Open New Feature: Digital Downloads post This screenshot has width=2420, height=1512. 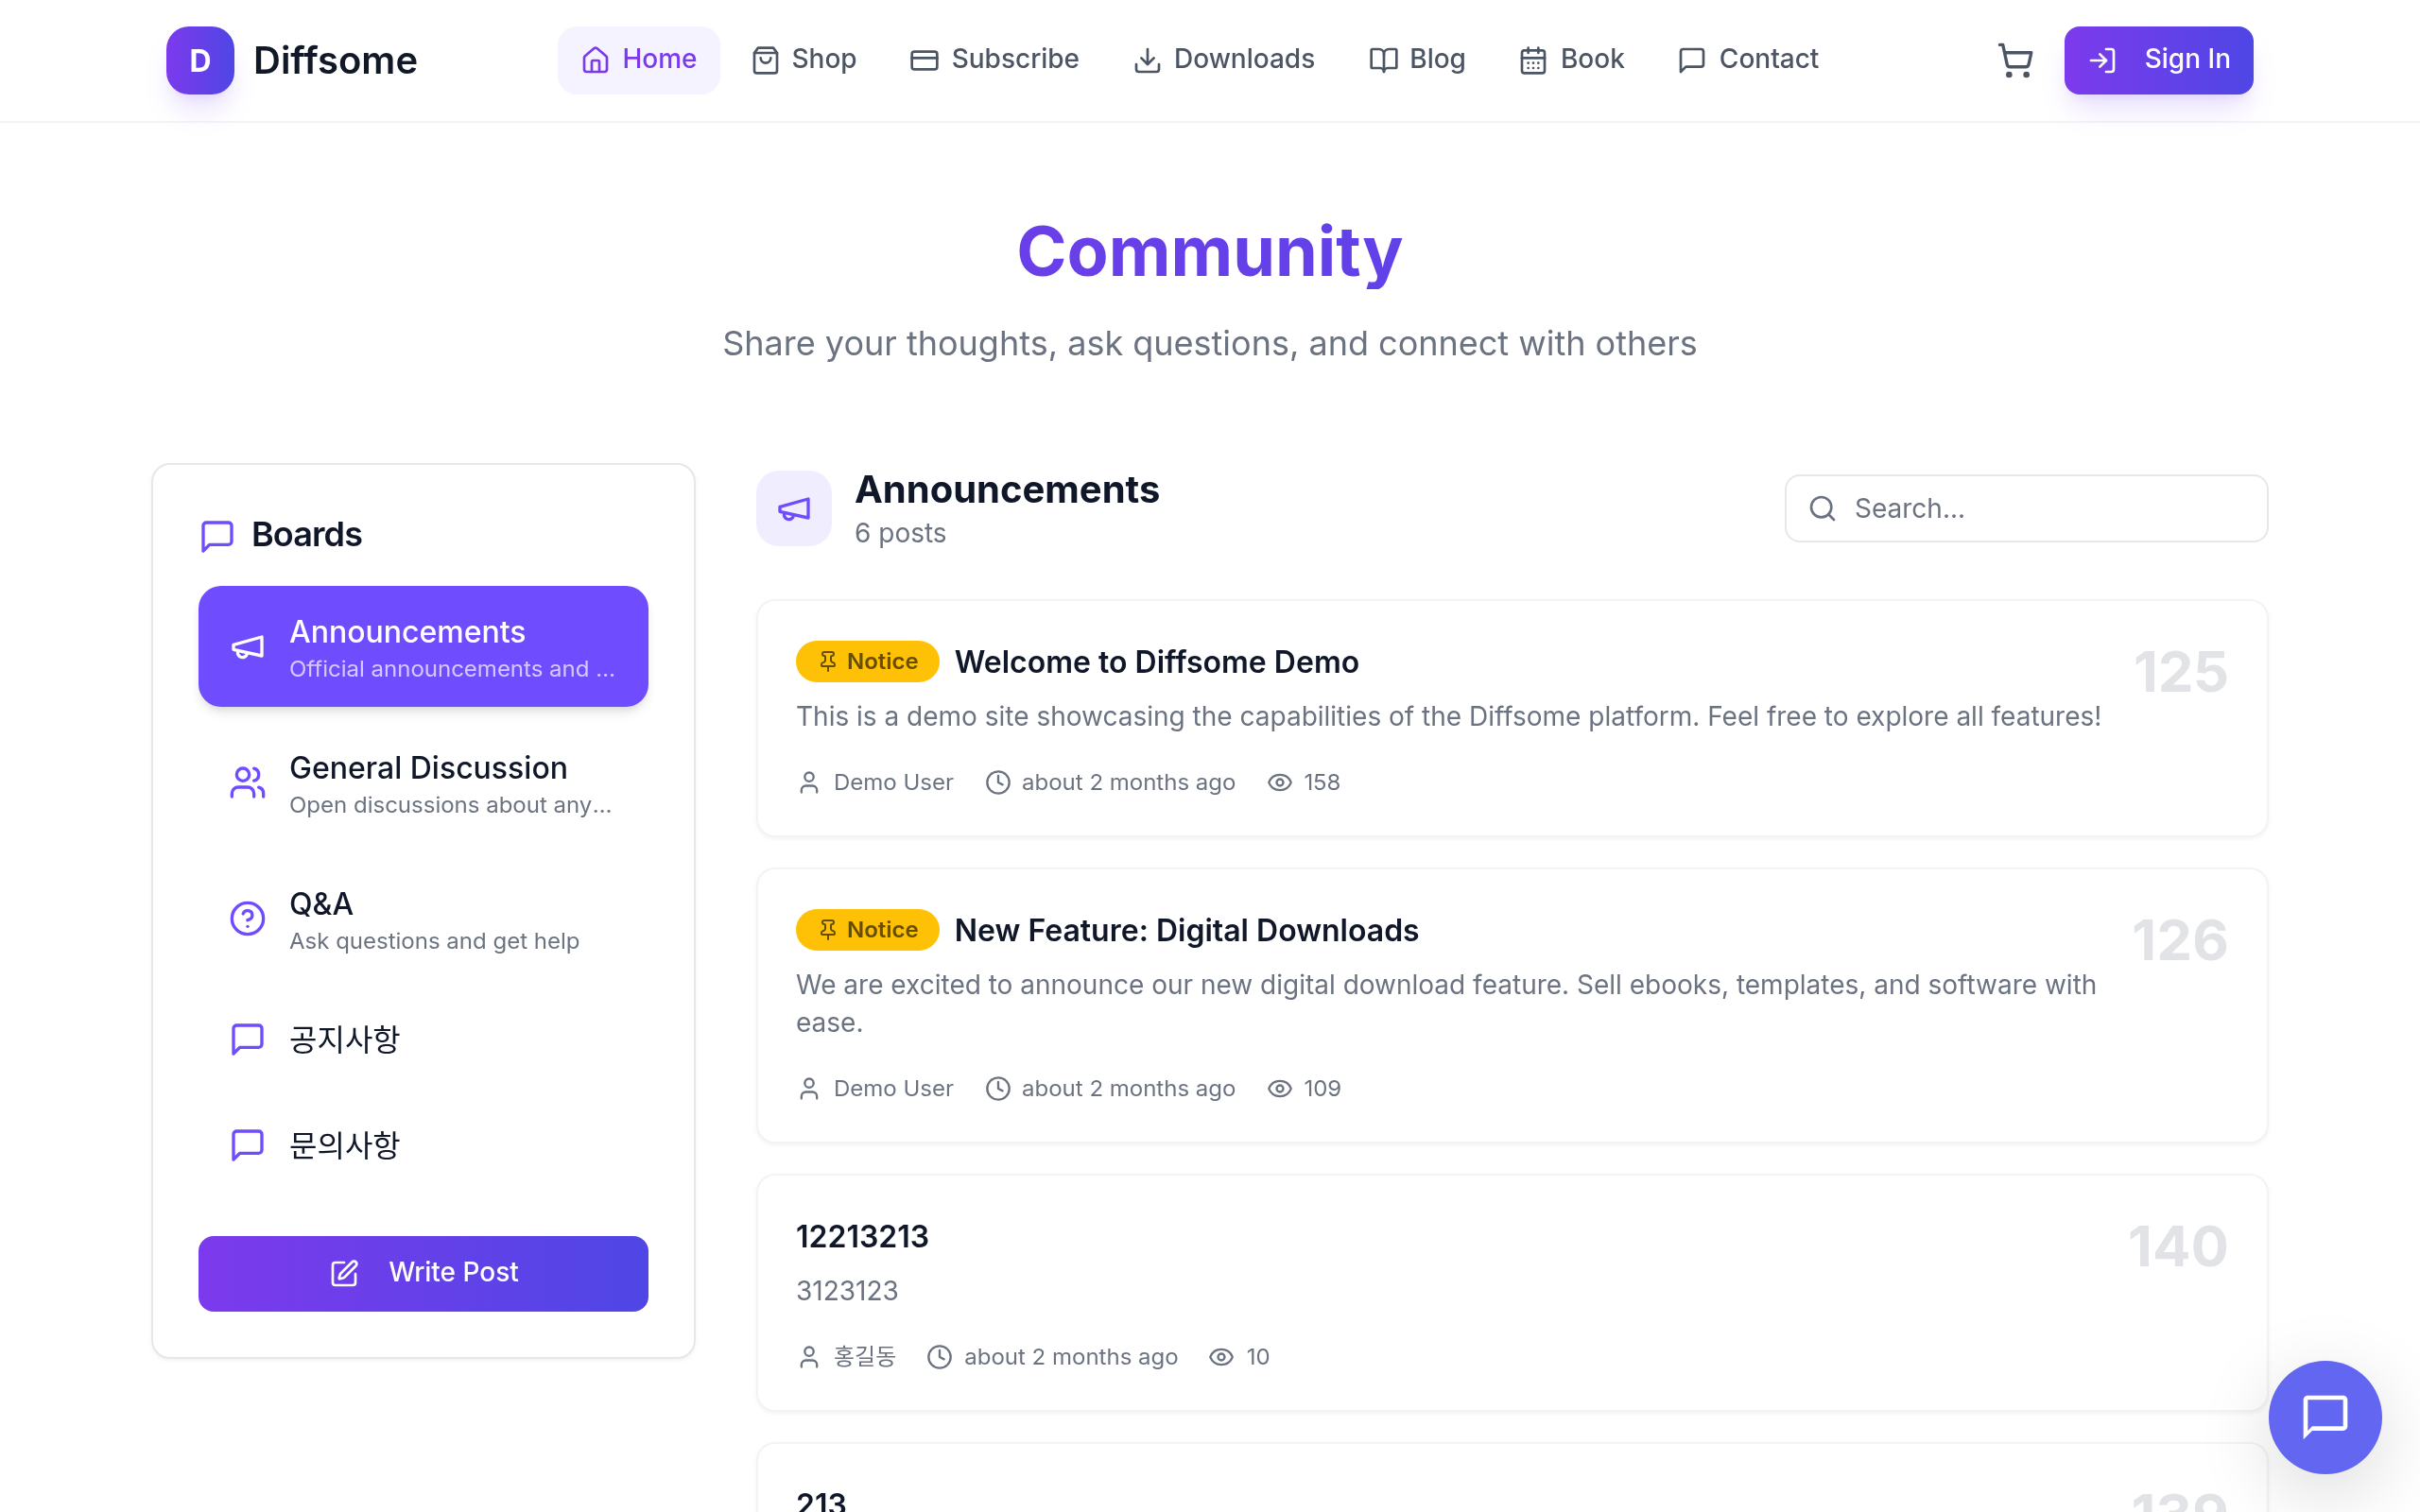click(x=1186, y=930)
